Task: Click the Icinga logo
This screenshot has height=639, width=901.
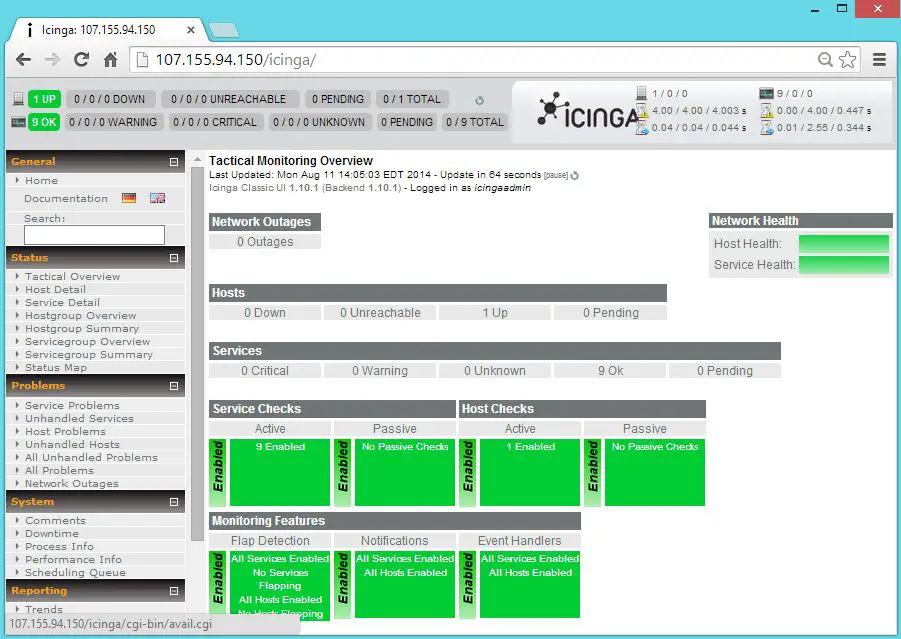Action: 589,111
